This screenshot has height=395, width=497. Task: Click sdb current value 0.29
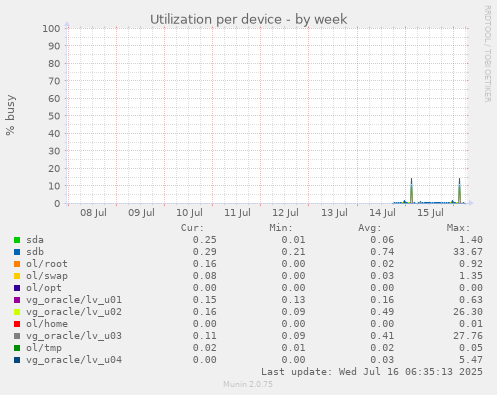point(205,252)
